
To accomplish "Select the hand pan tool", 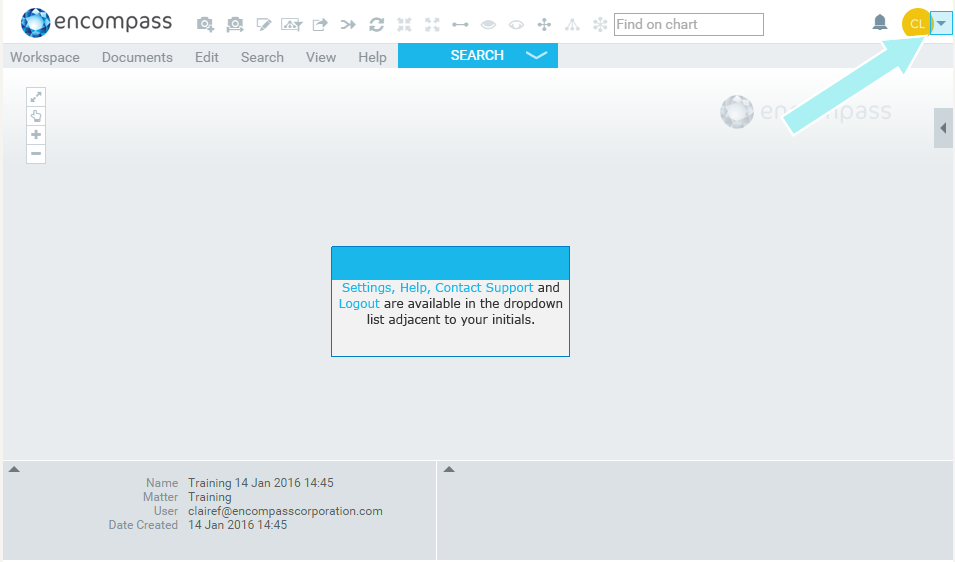I will tap(36, 116).
